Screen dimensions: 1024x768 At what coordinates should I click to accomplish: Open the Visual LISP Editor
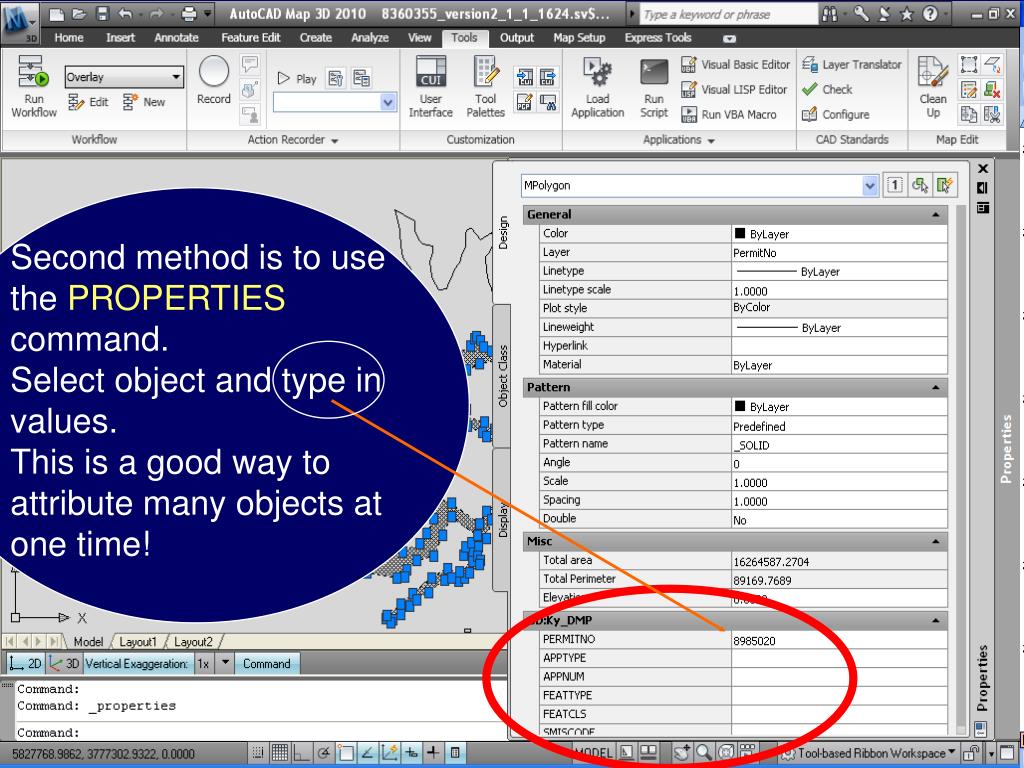pos(734,89)
